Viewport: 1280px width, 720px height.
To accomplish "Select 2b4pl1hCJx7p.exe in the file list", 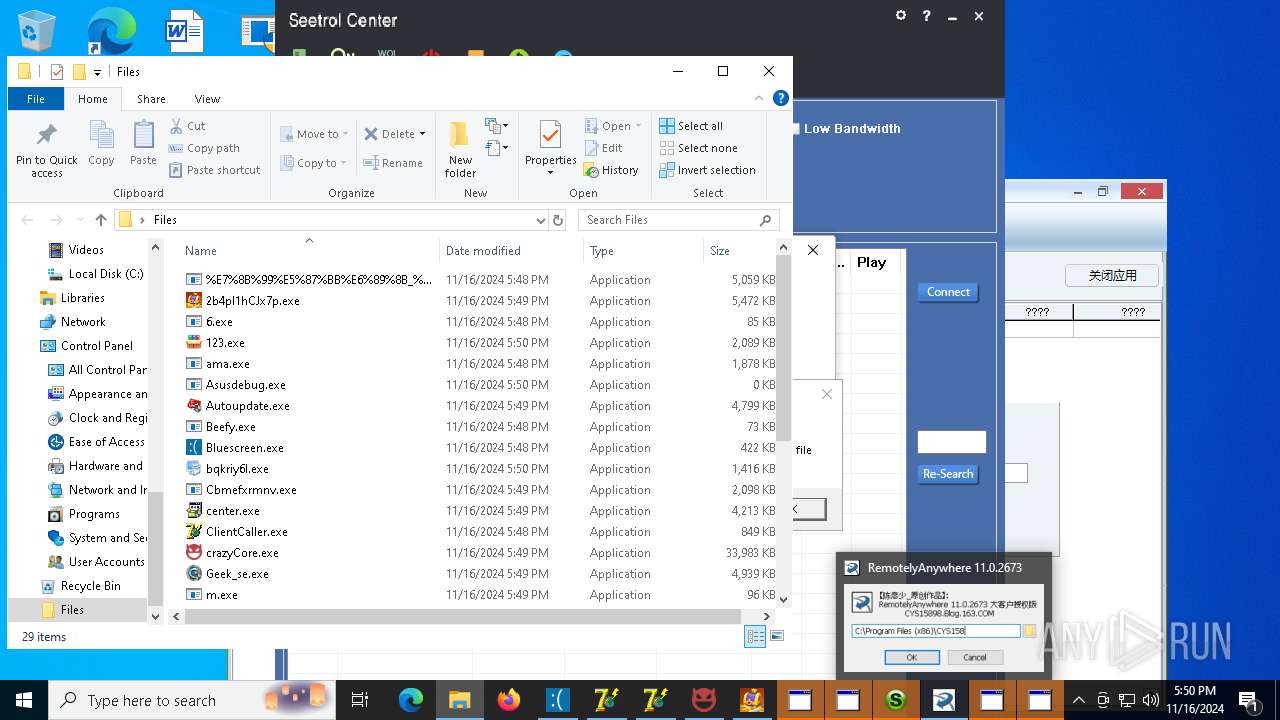I will click(252, 301).
